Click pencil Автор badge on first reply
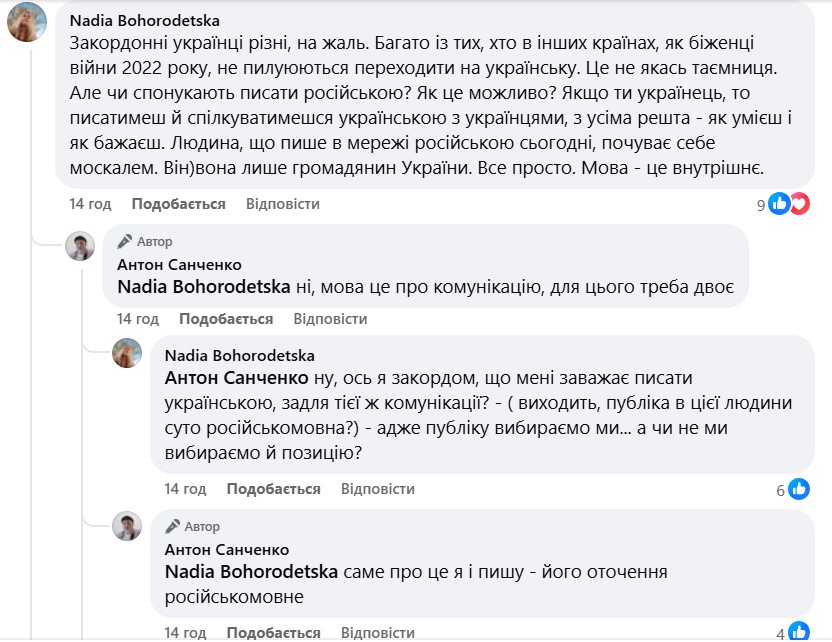Screen dimensions: 832x642 [145, 241]
